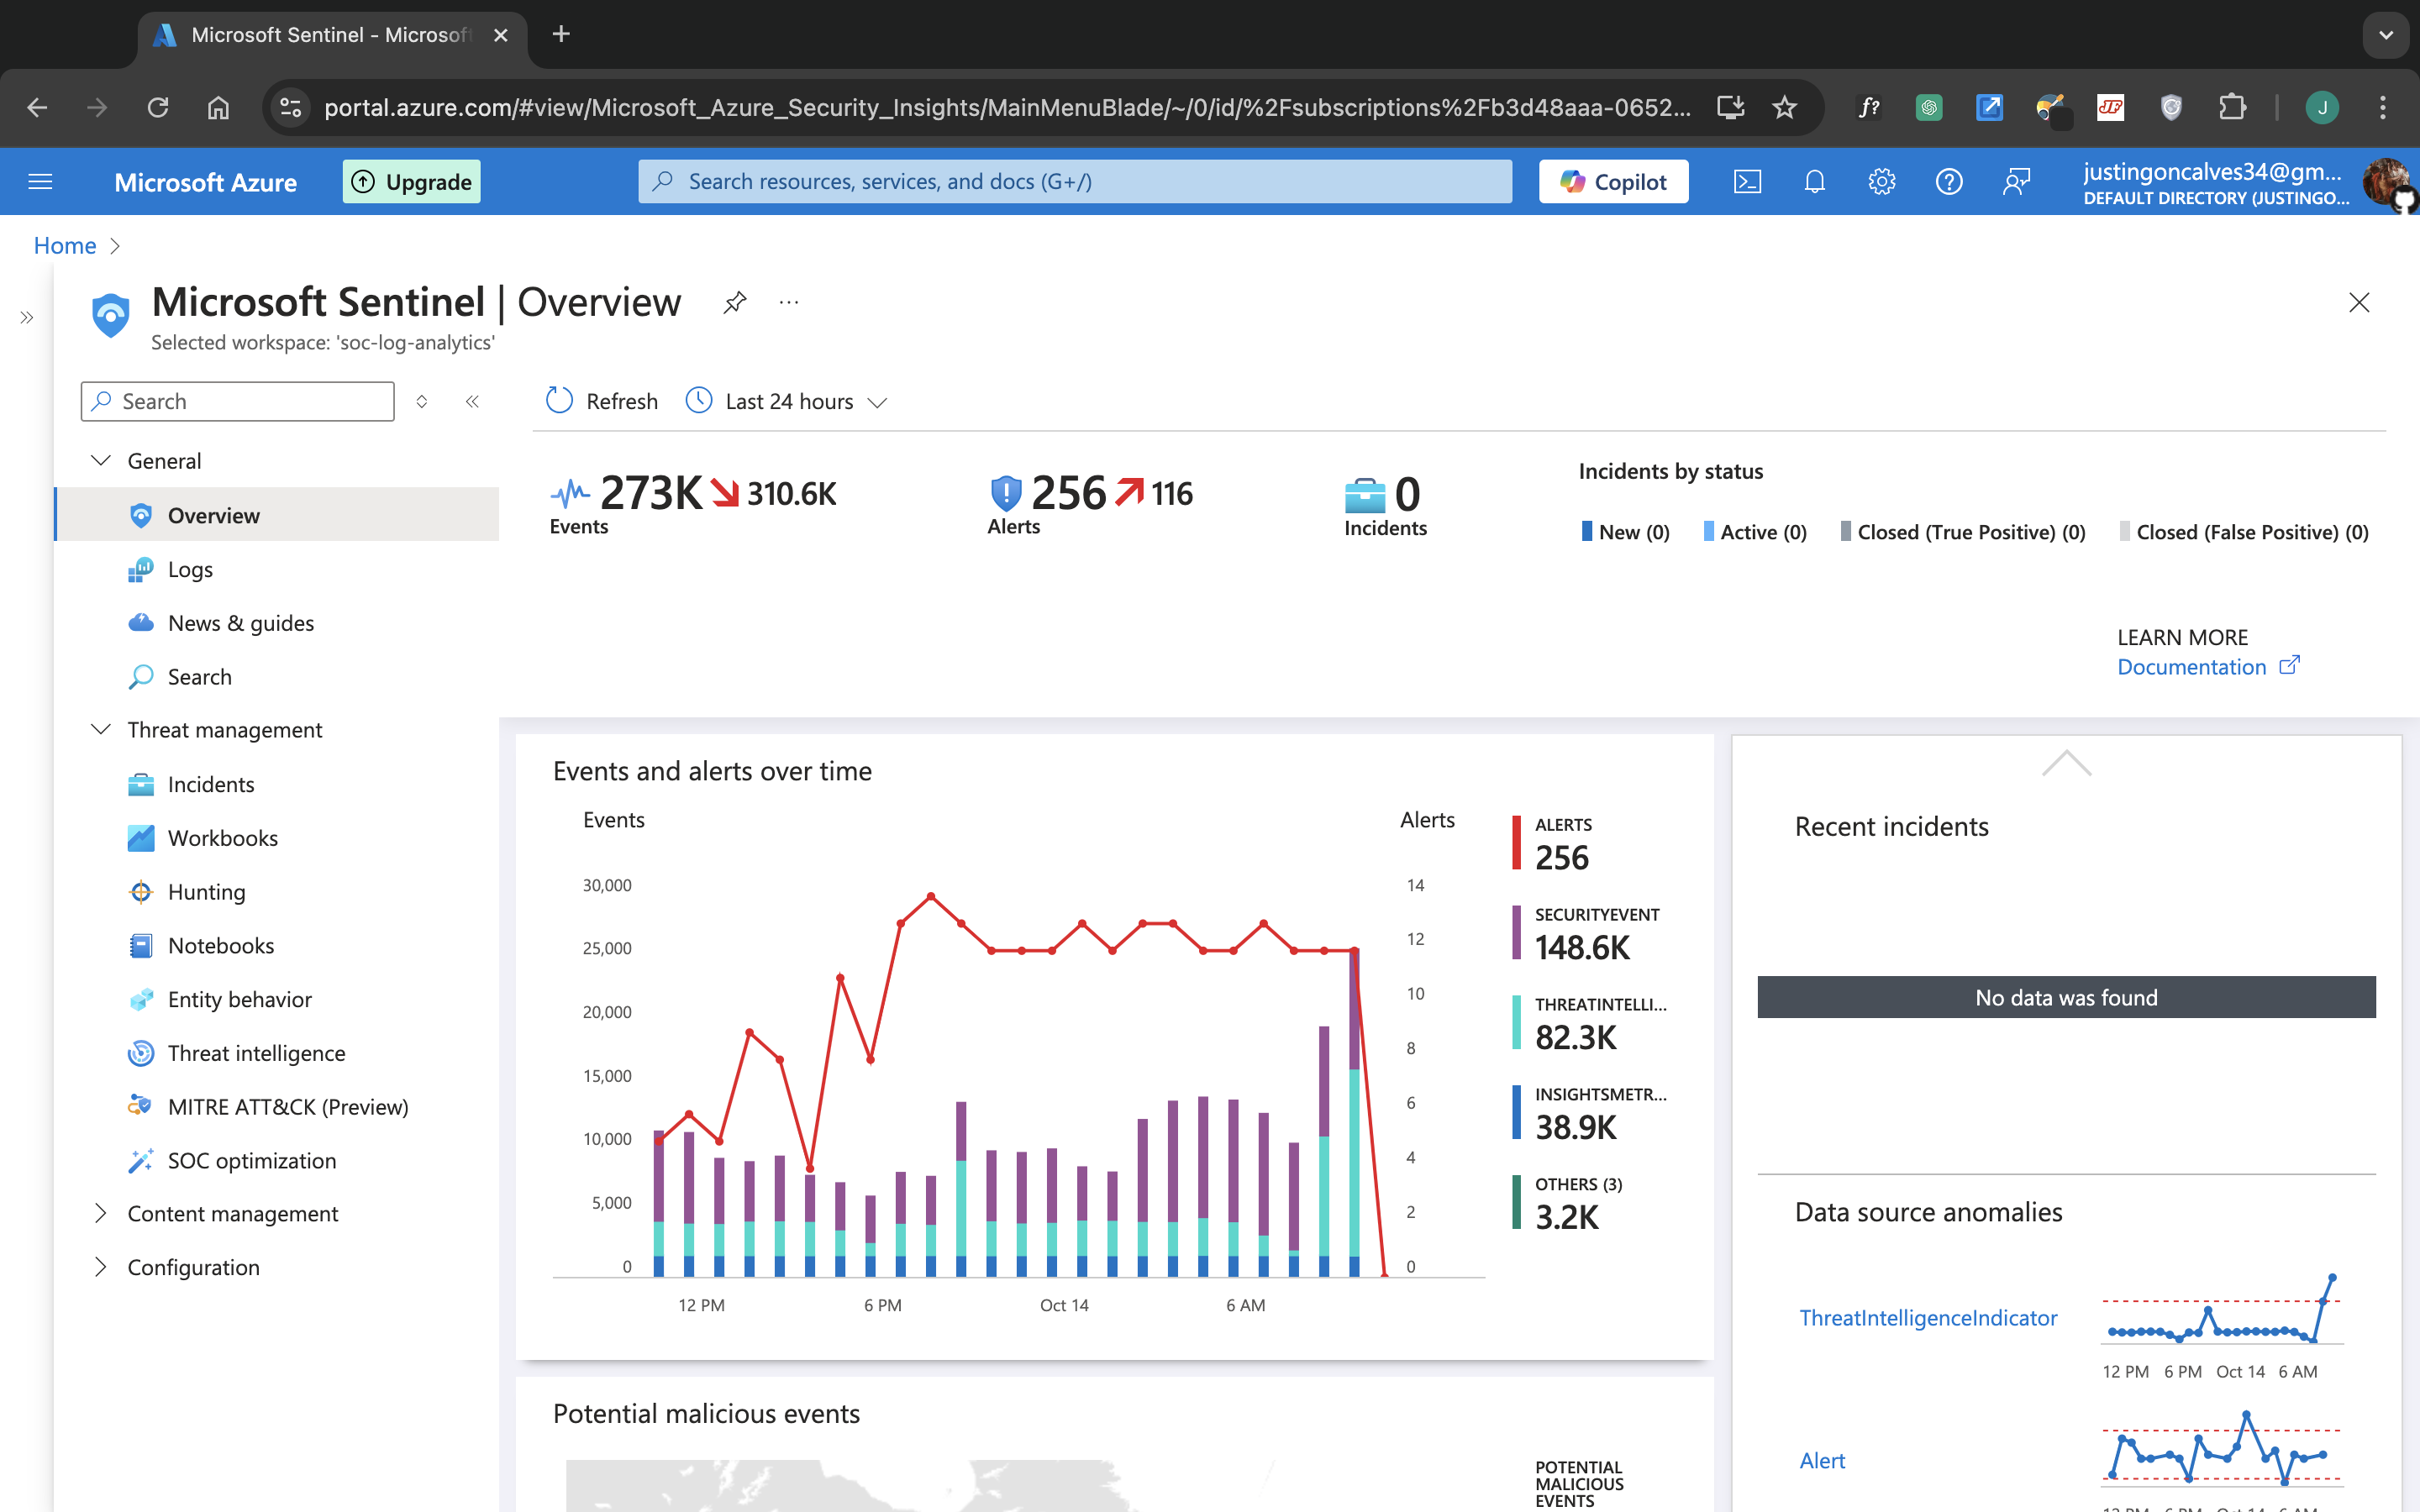
Task: Click the Incidents briefcase tile icon
Action: (x=1365, y=495)
